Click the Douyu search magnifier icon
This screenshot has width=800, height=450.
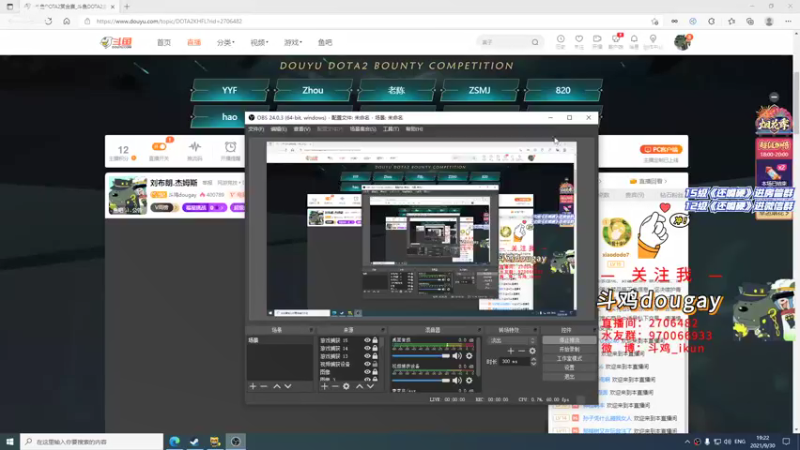535,42
